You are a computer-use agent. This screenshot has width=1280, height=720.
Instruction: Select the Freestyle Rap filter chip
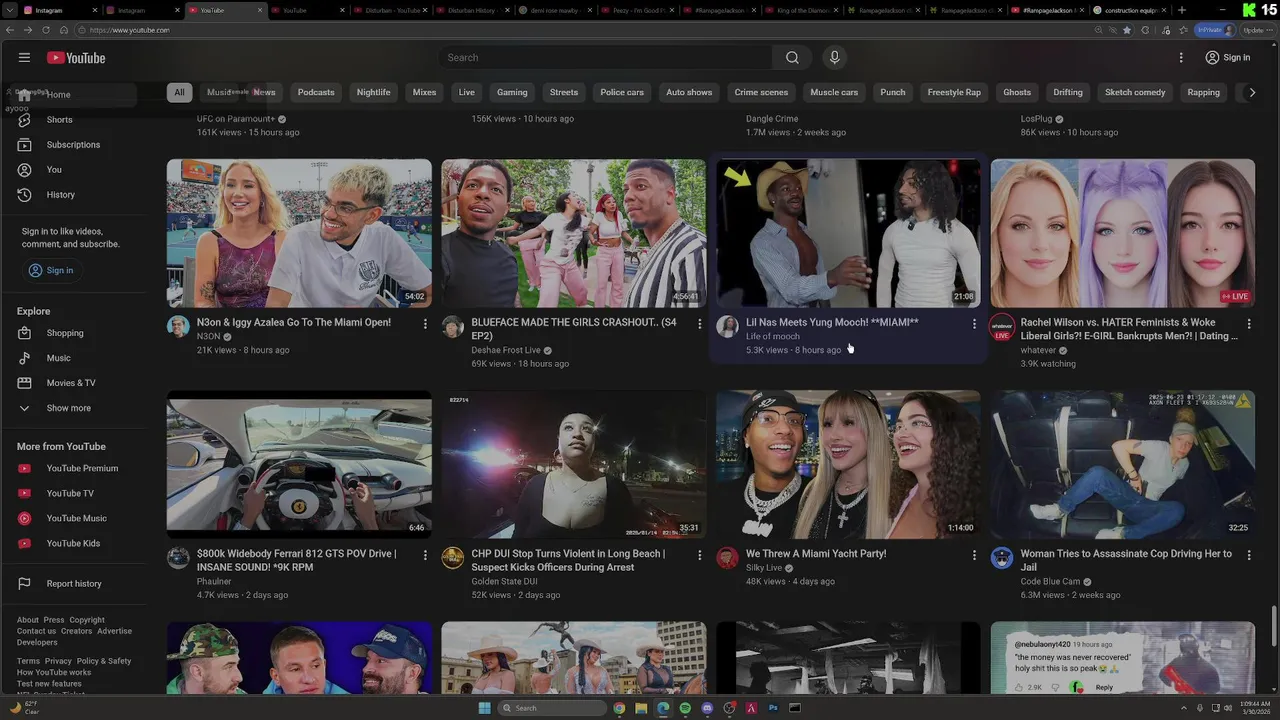[x=954, y=92]
